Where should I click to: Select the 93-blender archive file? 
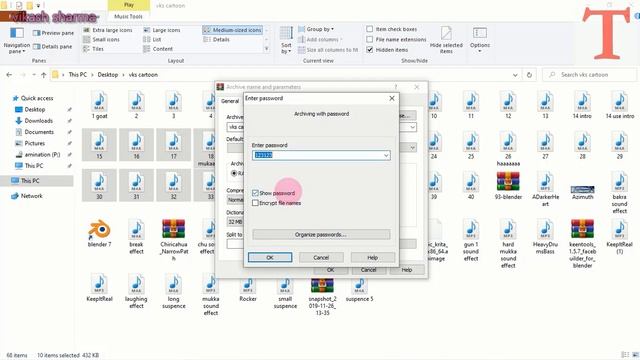click(508, 186)
